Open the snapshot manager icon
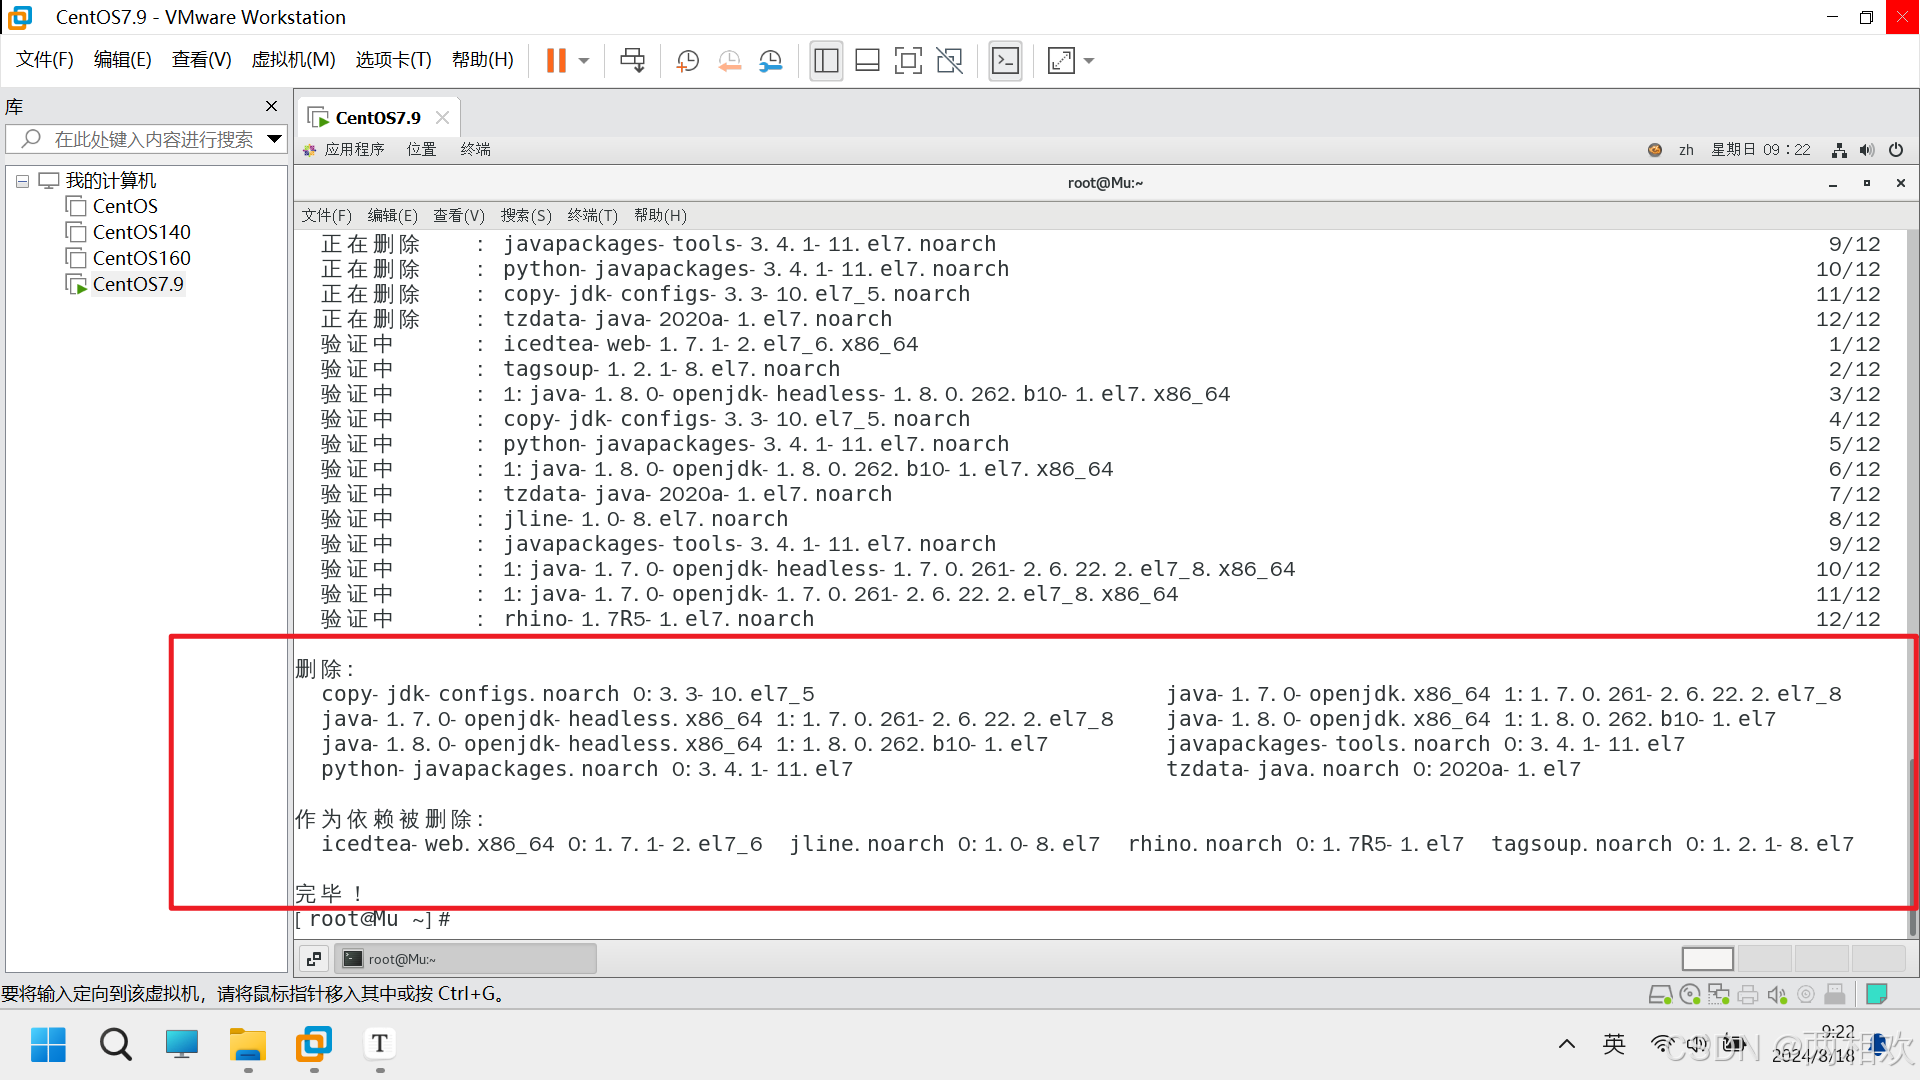Image resolution: width=1920 pixels, height=1080 pixels. (770, 61)
